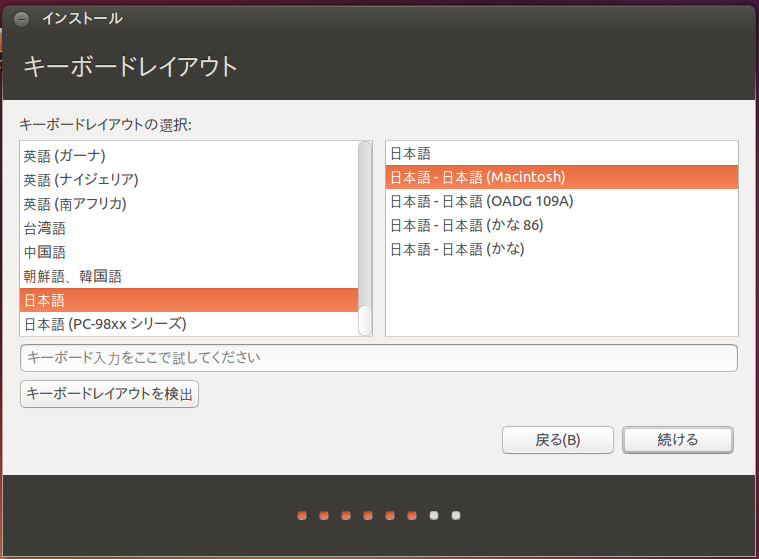Viewport: 759px width, 559px height.
Task: Focus the keyboard test input field
Action: [x=379, y=358]
